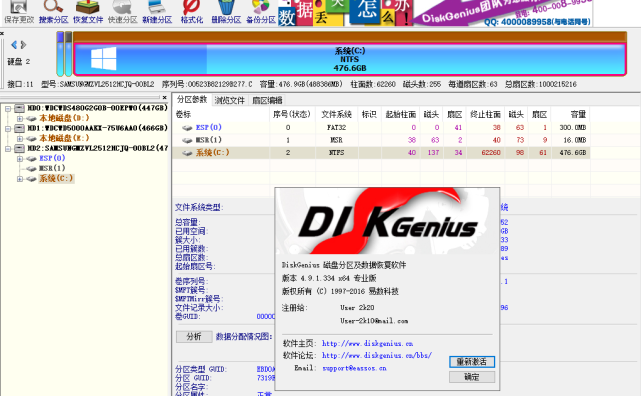
Task: Open the http://www.diskgenius.cn homepage link
Action: click(x=367, y=343)
